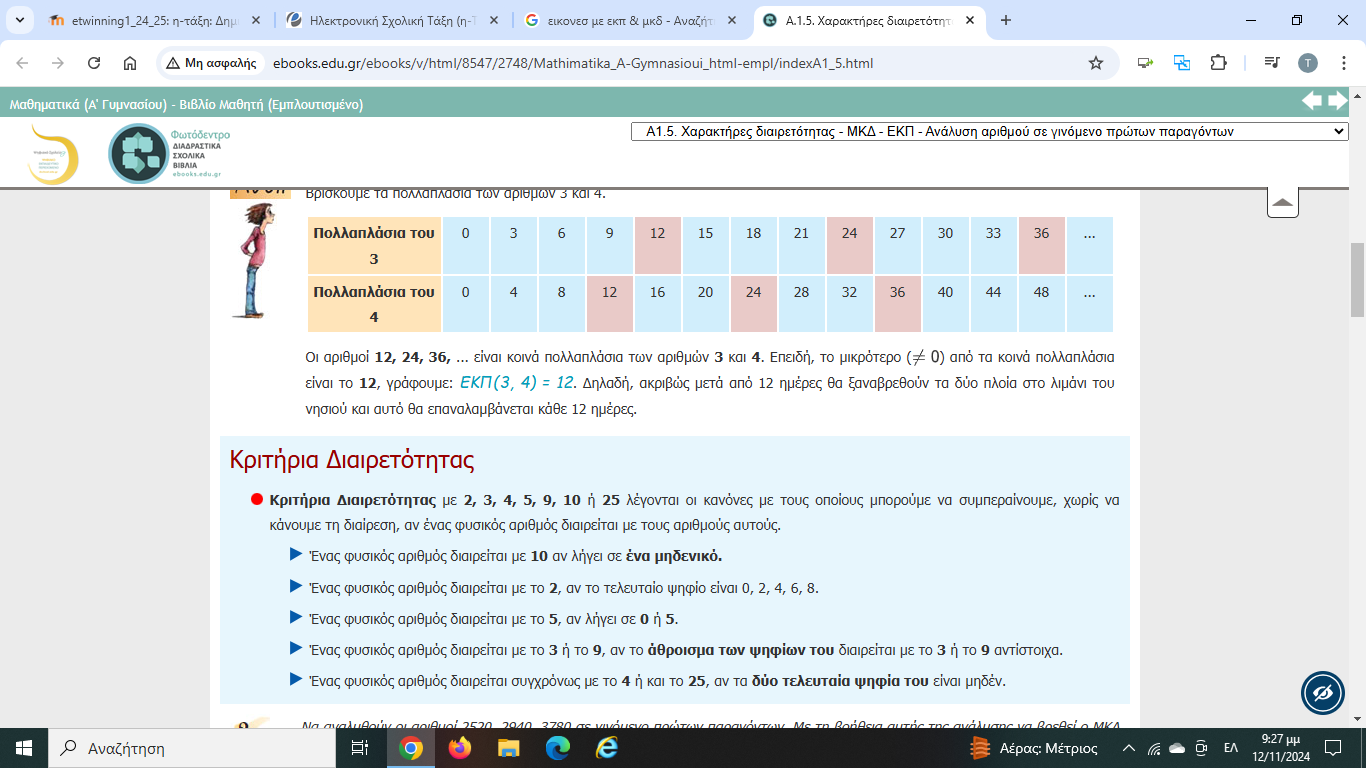Open the OneDrive cloud tray icon

[1177, 748]
